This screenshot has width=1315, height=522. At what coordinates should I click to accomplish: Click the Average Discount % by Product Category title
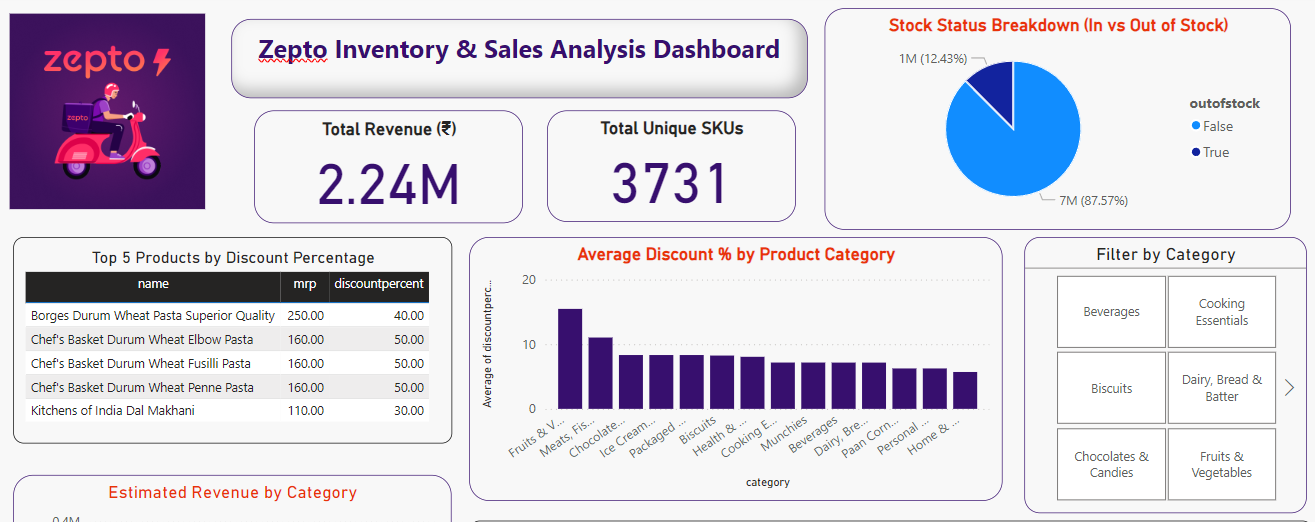736,254
